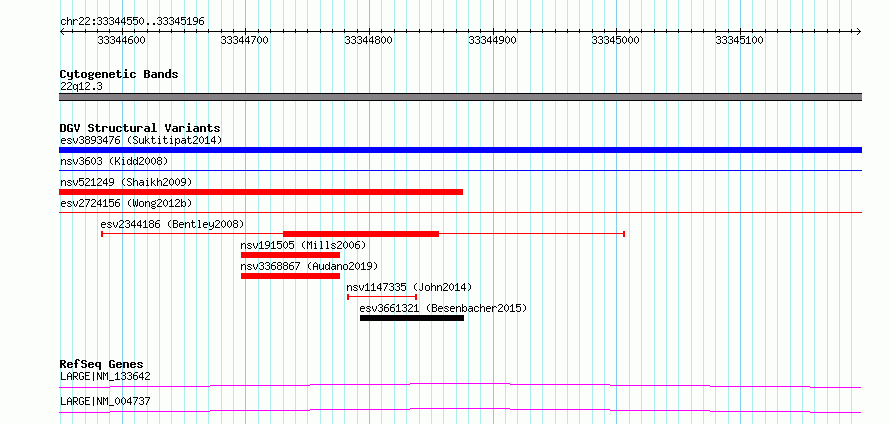Click the 33344800 ruler position label
The width and height of the screenshot is (890, 424).
[x=368, y=40]
